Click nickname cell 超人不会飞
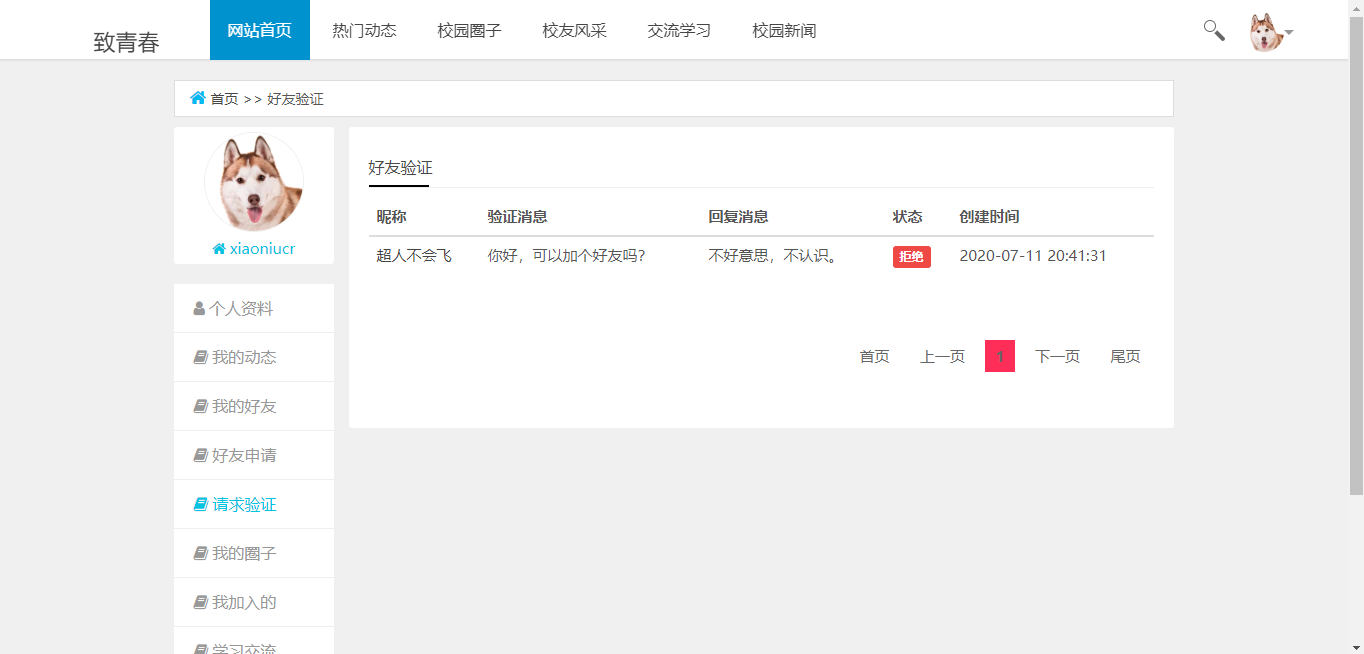 414,256
